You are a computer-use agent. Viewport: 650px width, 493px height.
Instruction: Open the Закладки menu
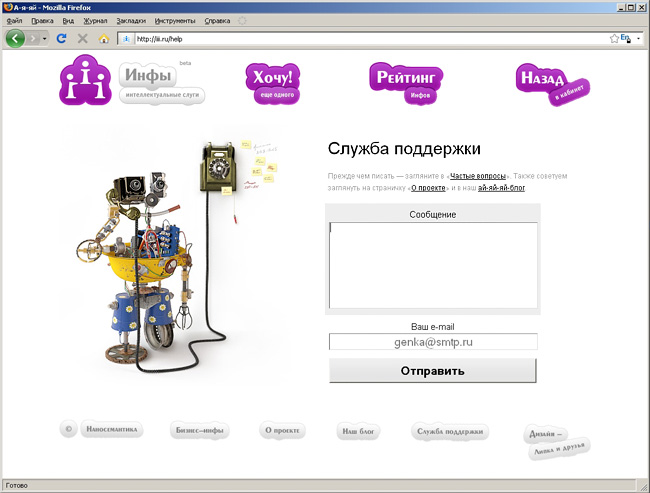130,20
